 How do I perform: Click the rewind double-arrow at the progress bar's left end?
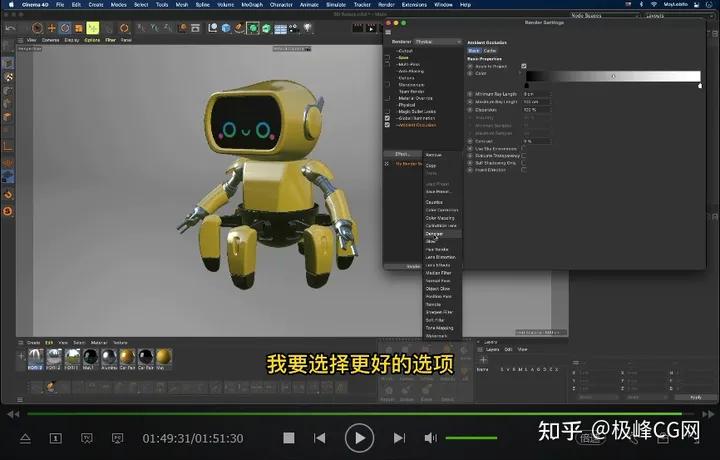13,414
